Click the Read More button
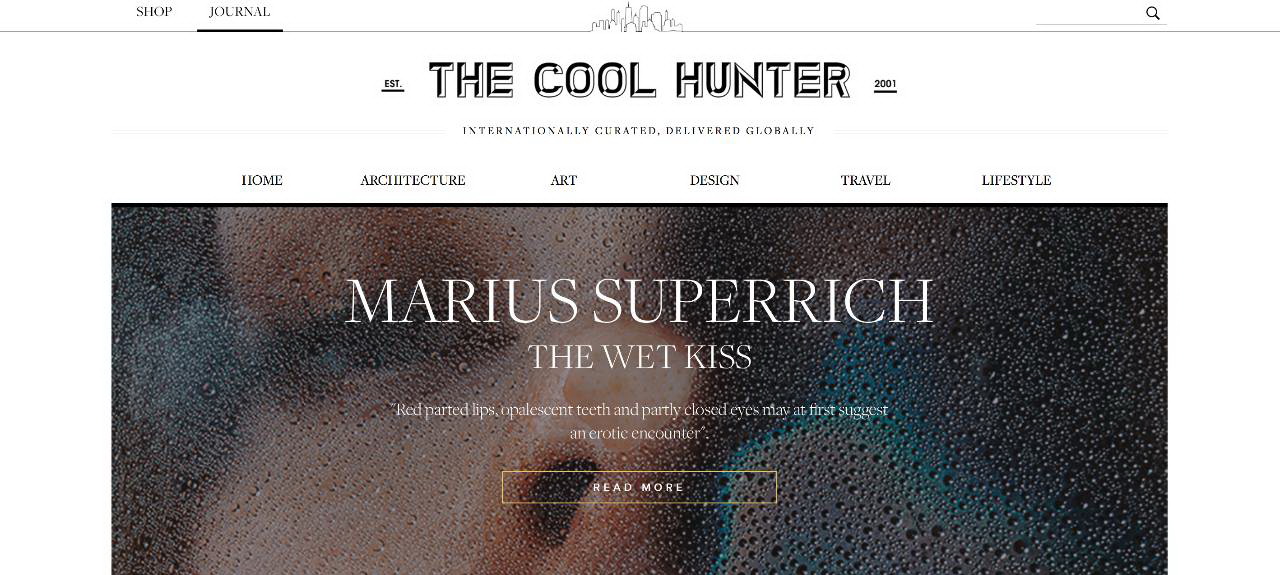 click(639, 487)
